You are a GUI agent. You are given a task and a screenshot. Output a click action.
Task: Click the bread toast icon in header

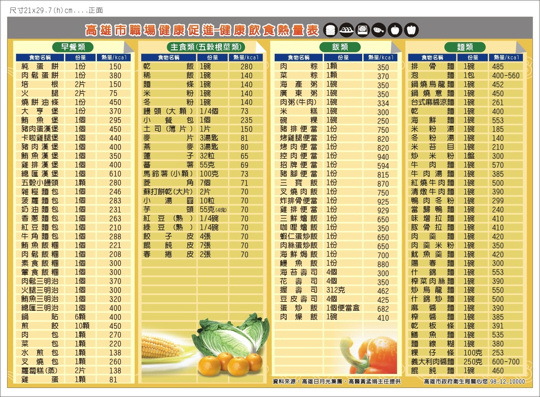tap(330, 30)
